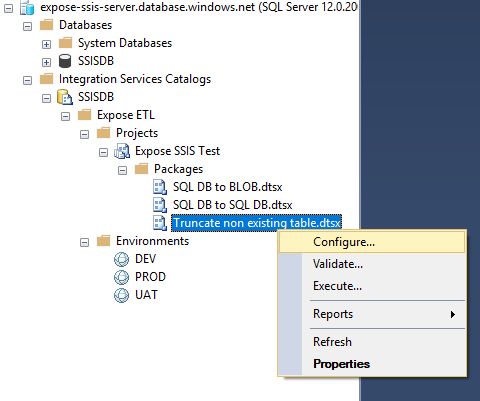Viewport: 480px width, 401px height.
Task: Click the server icon for expose-ssis-server
Action: [27, 7]
